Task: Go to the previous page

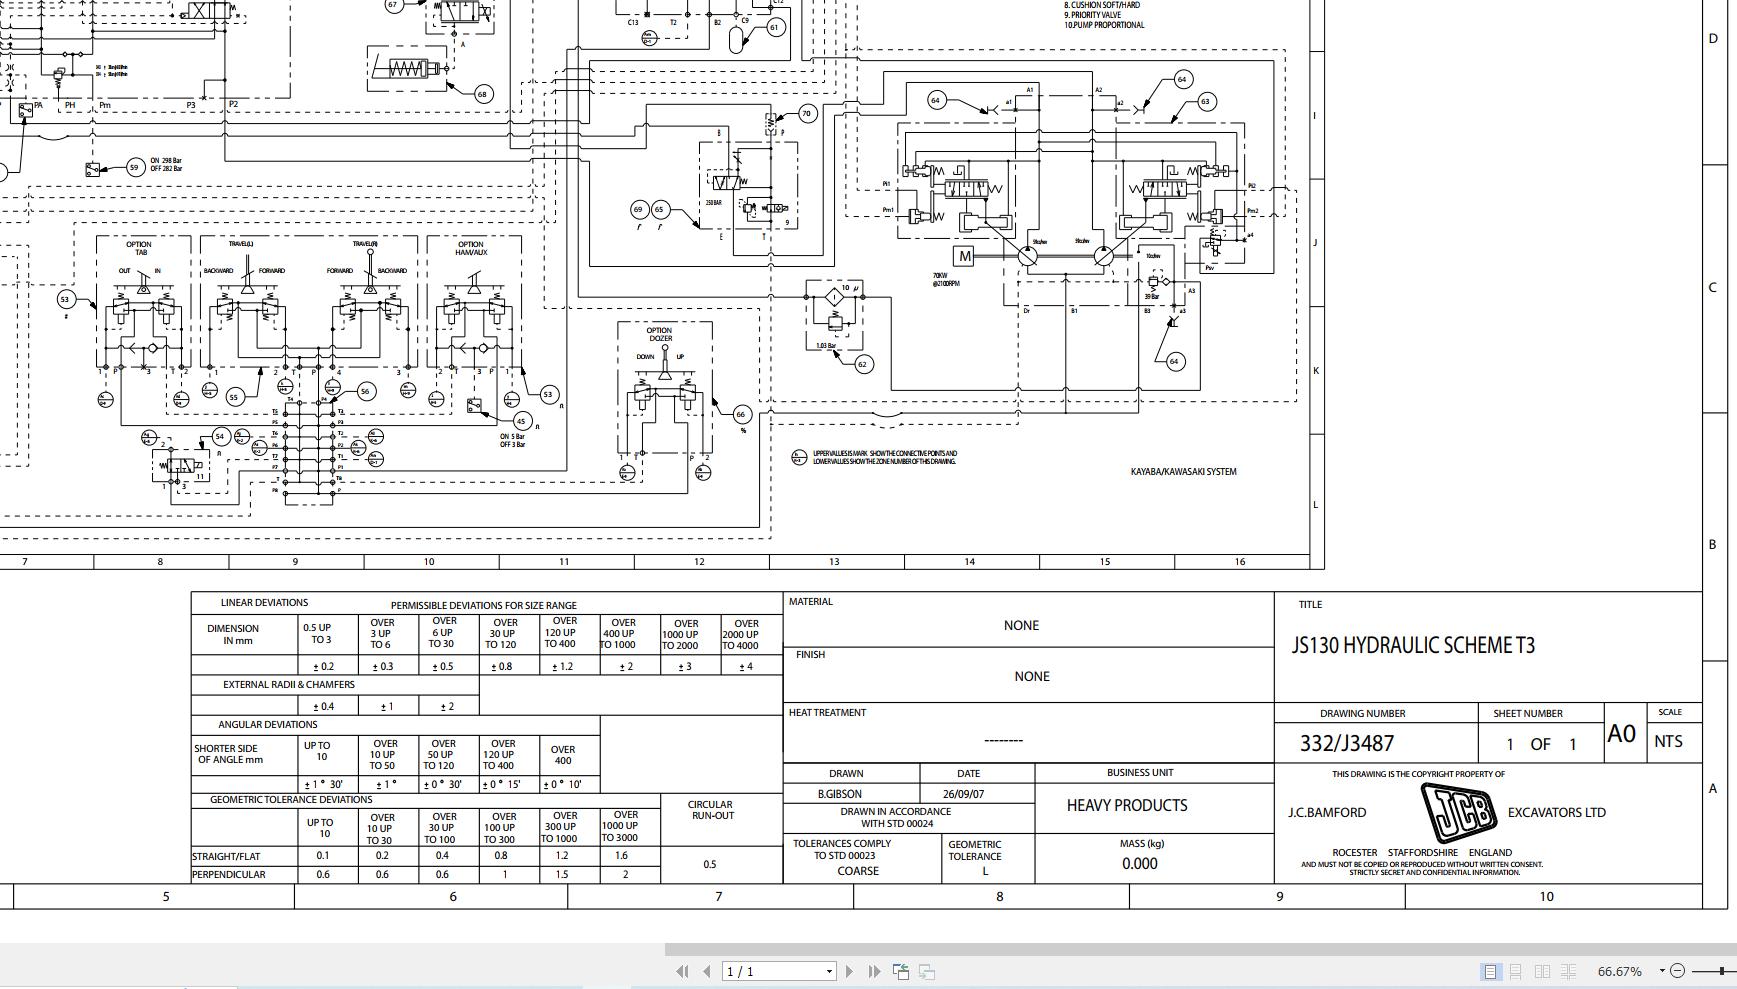Action: click(x=703, y=971)
